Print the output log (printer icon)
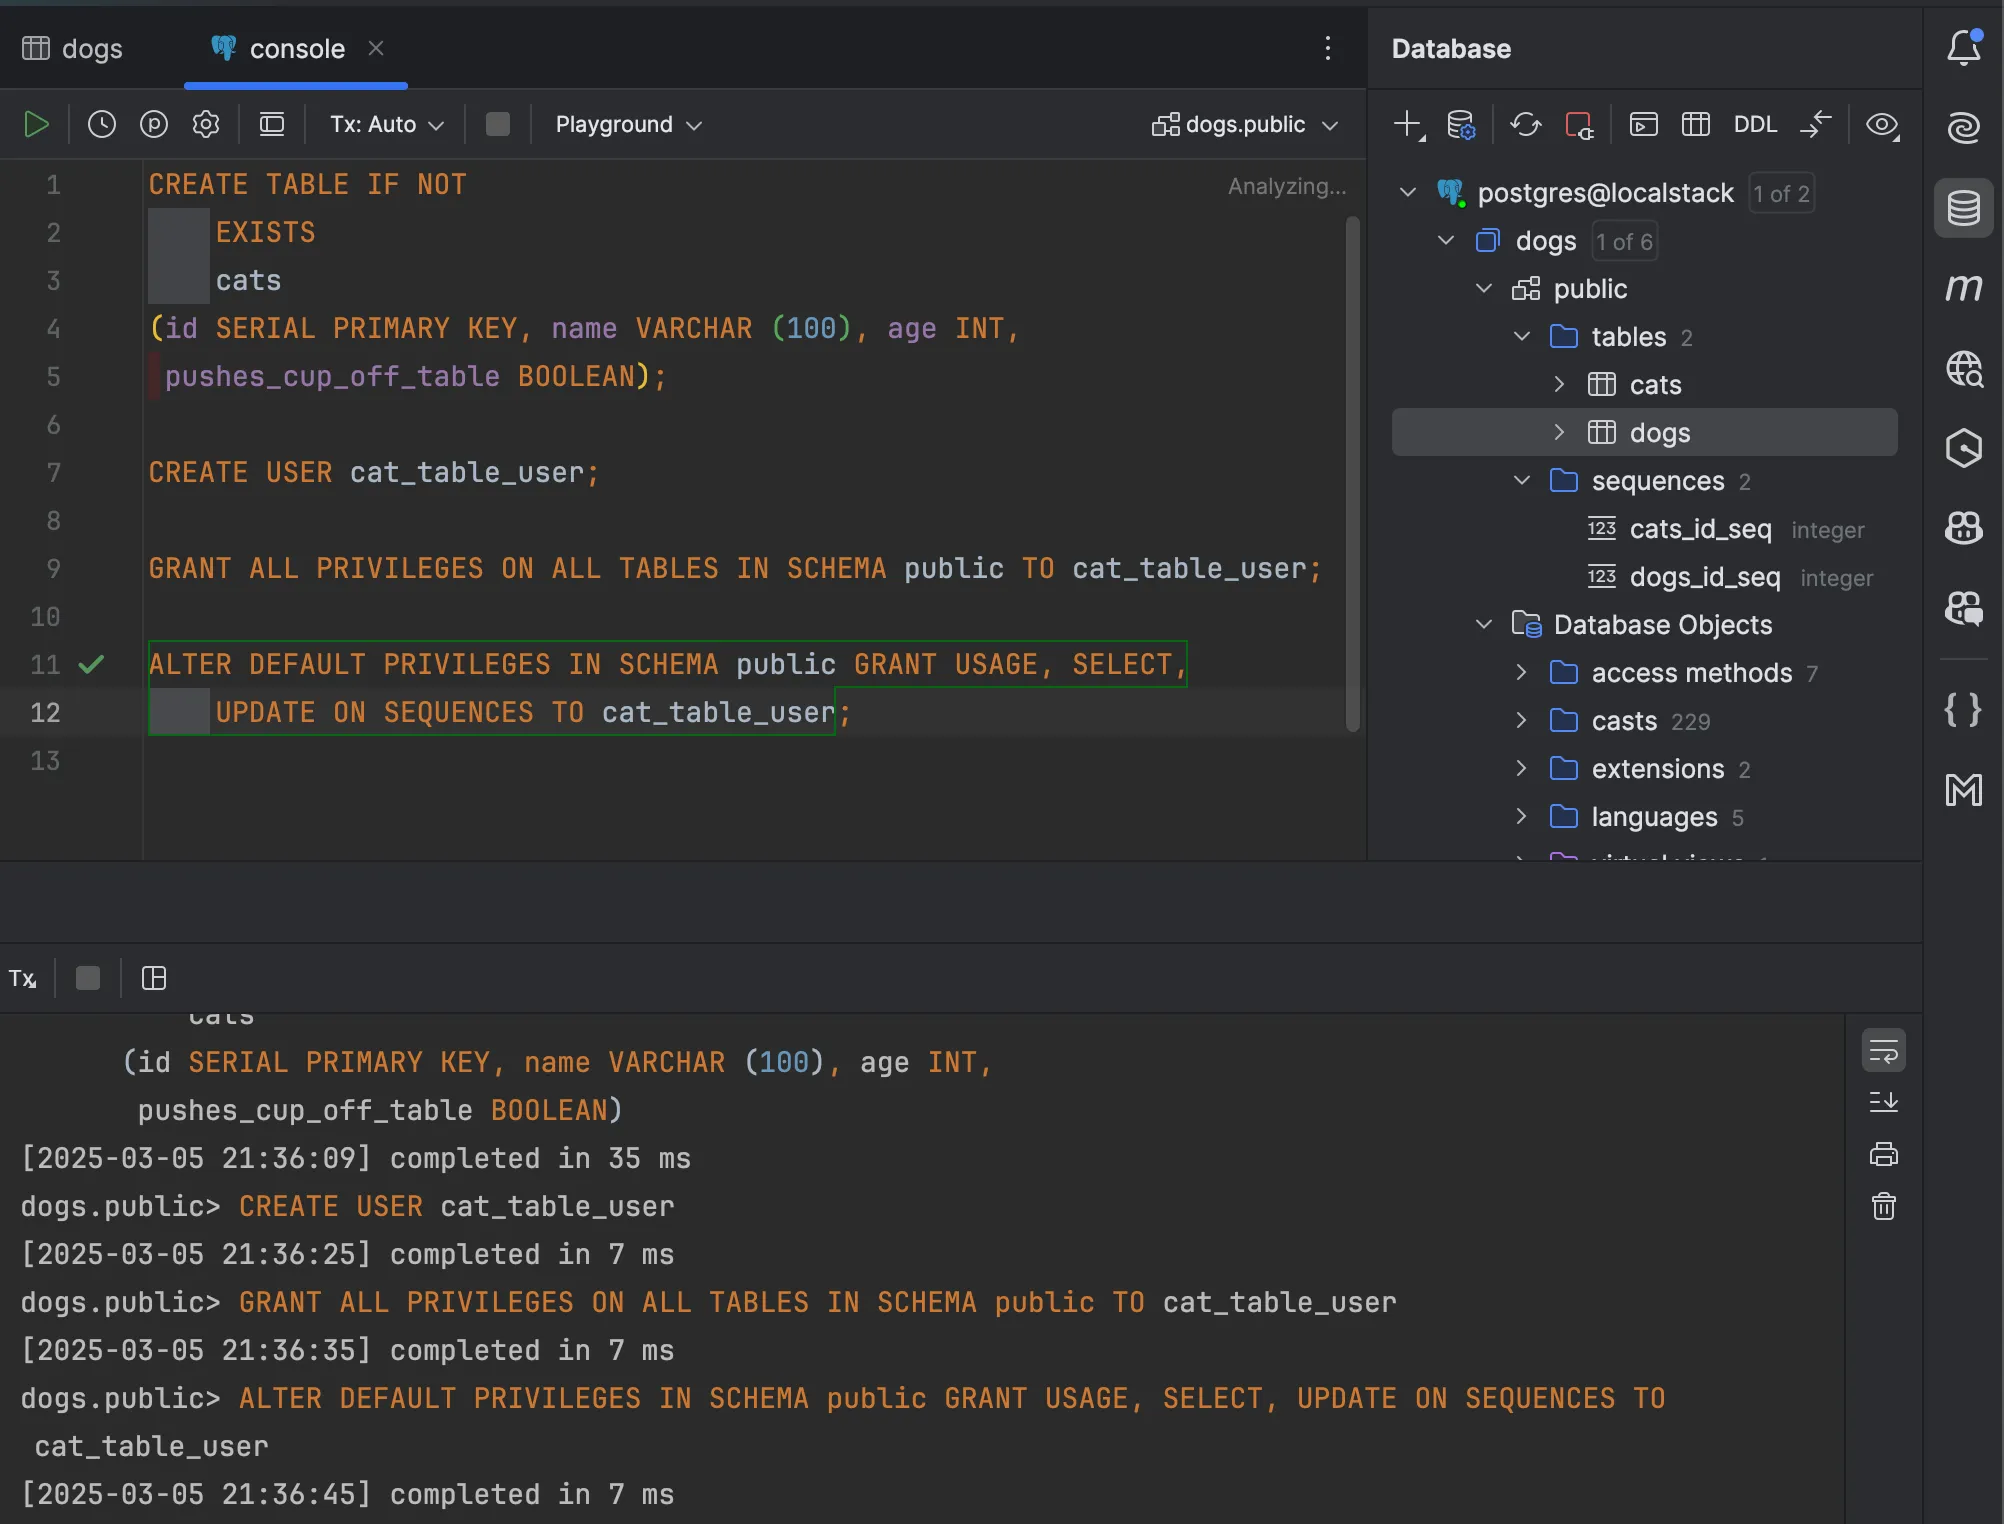The width and height of the screenshot is (2004, 1524). pyautogui.click(x=1884, y=1154)
